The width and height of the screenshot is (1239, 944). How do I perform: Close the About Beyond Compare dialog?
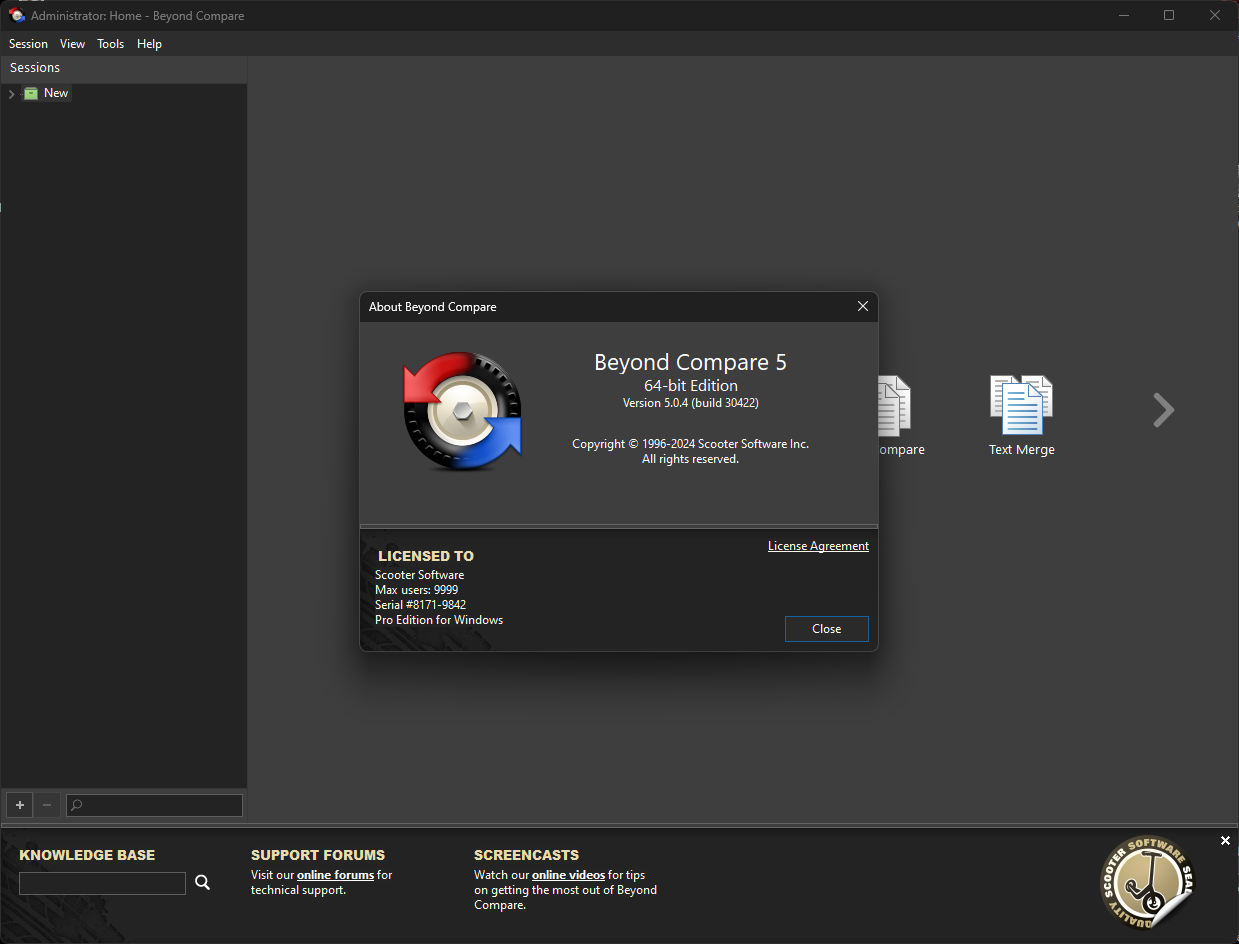[x=826, y=629]
